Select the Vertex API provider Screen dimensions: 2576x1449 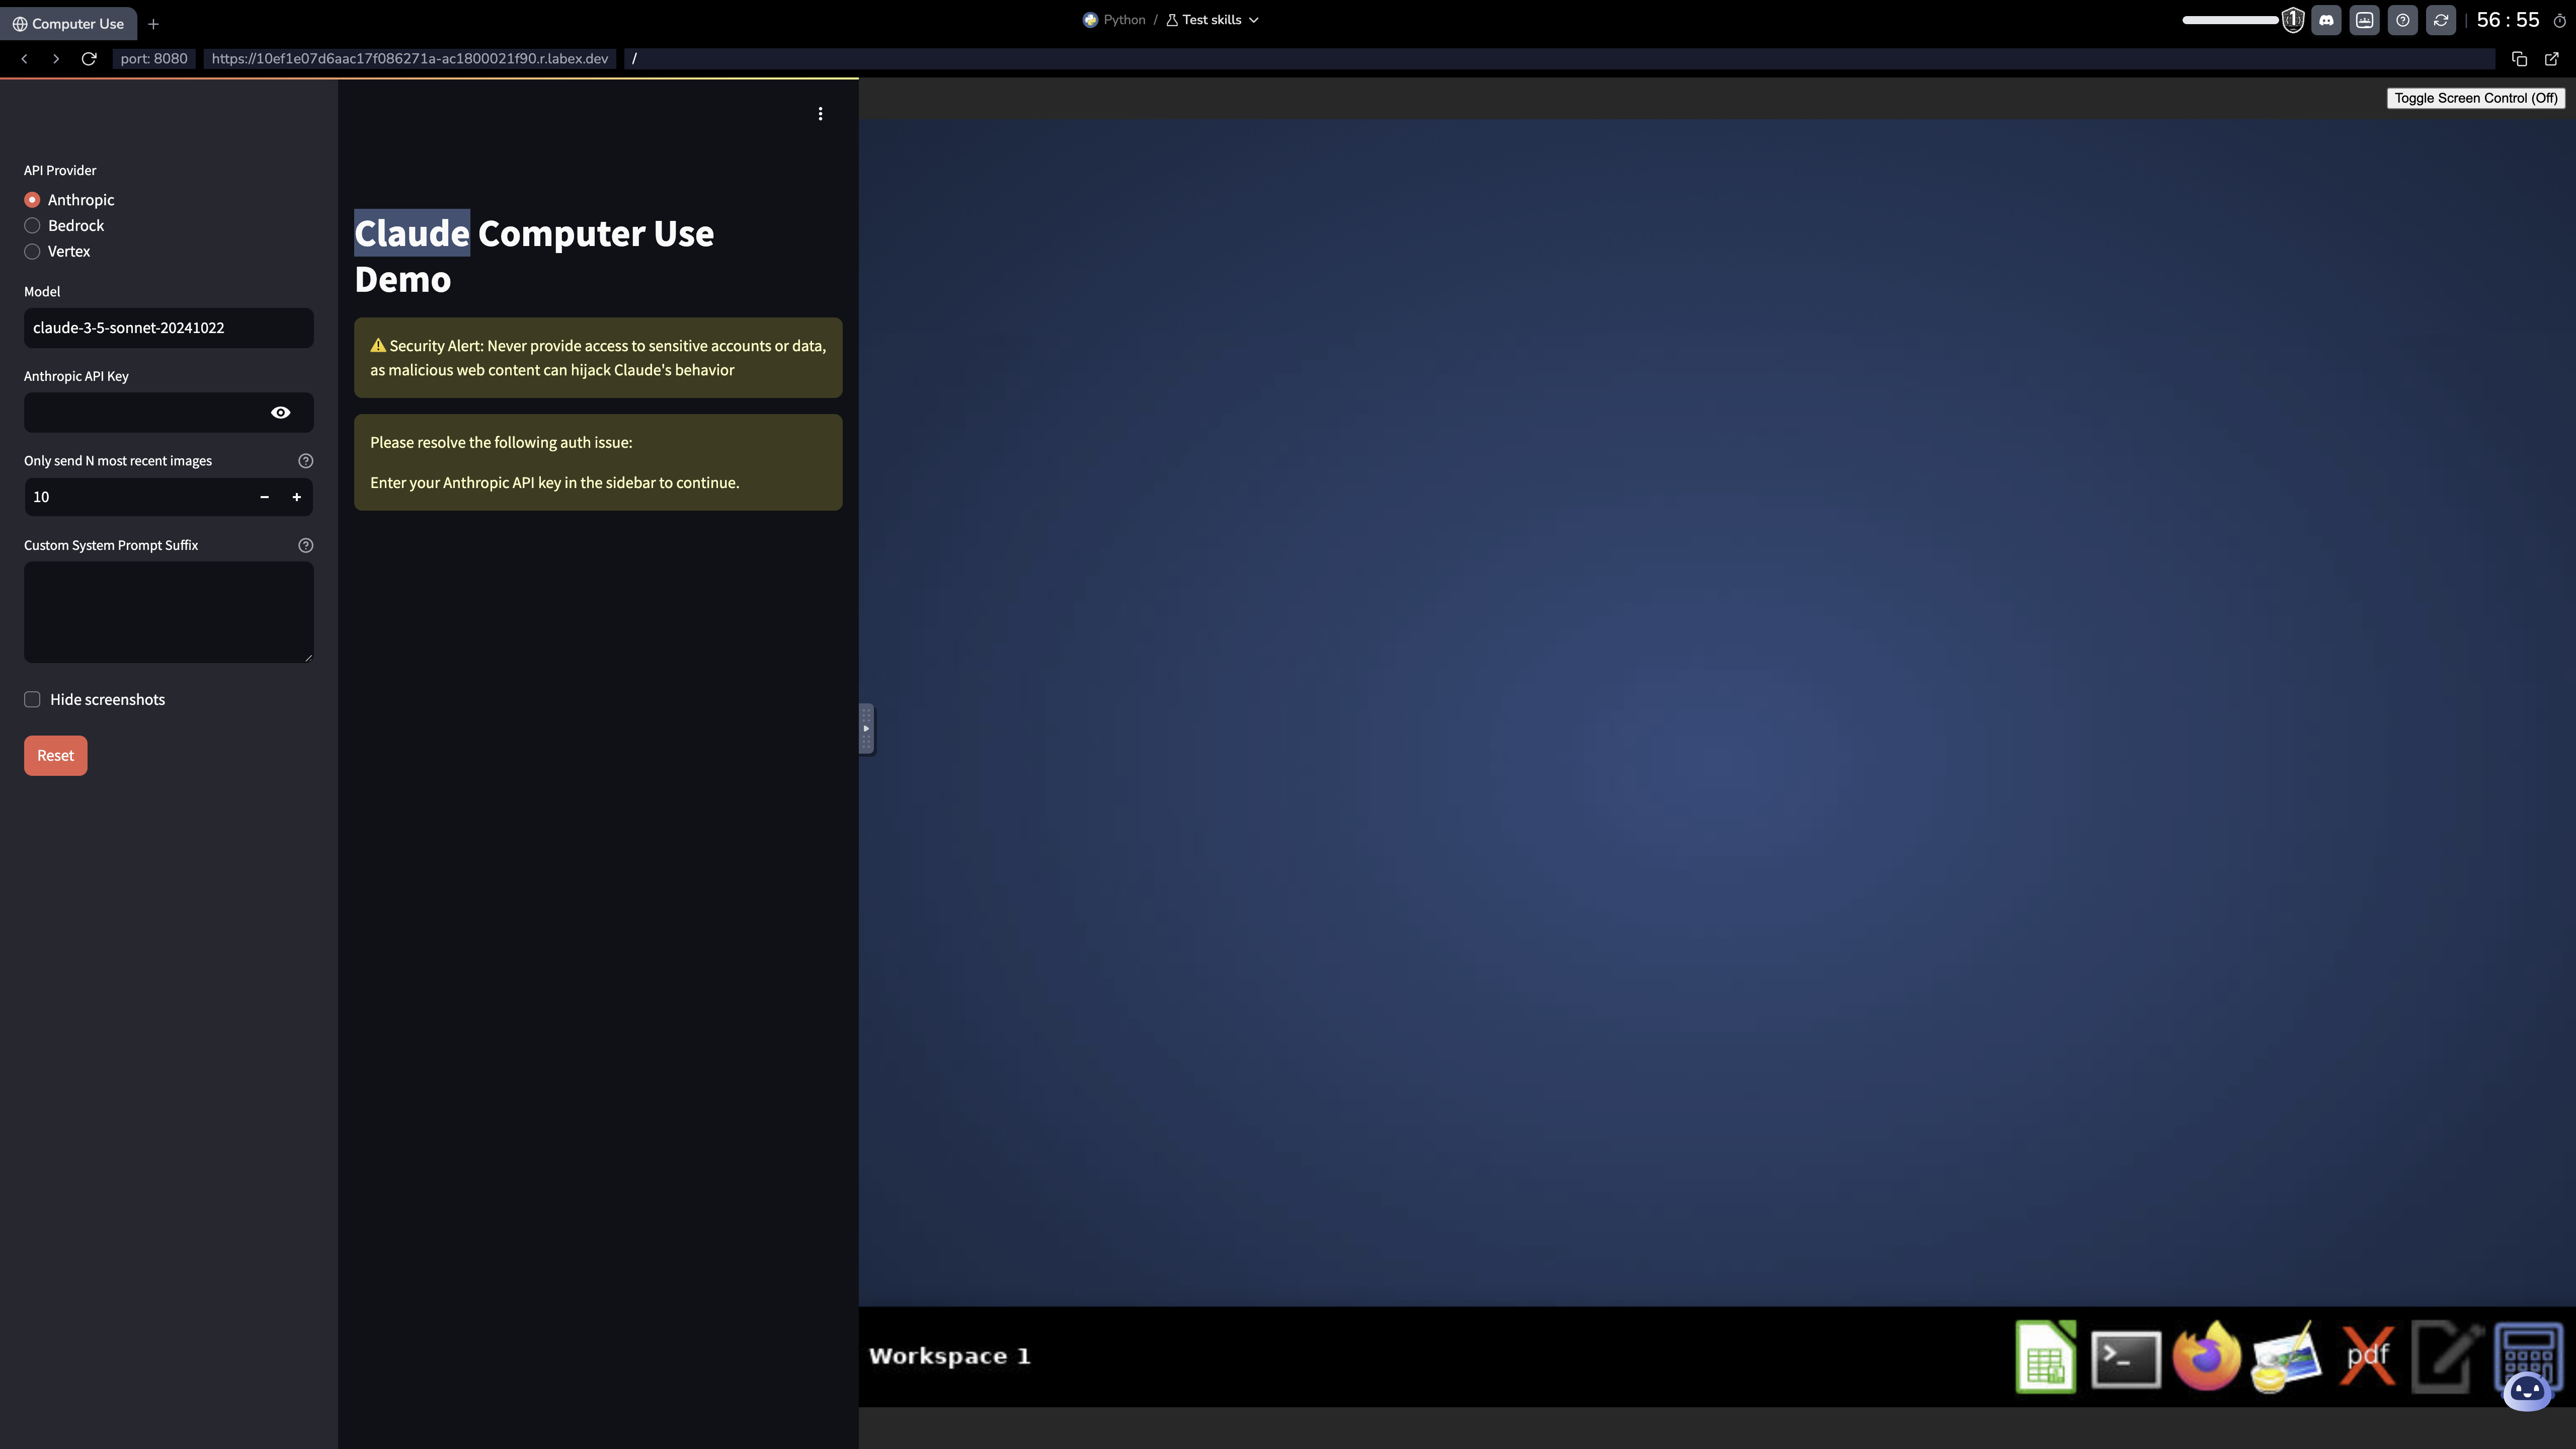click(x=32, y=251)
